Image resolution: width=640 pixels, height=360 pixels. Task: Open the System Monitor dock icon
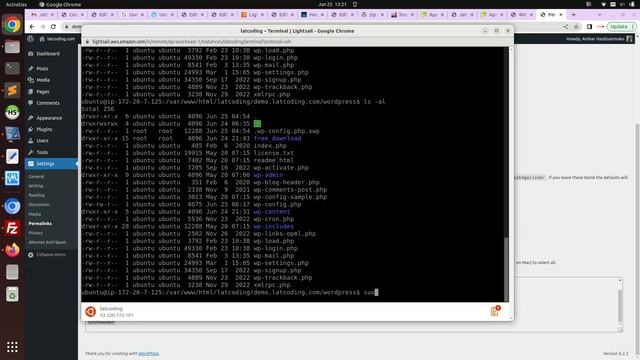[x=12, y=178]
